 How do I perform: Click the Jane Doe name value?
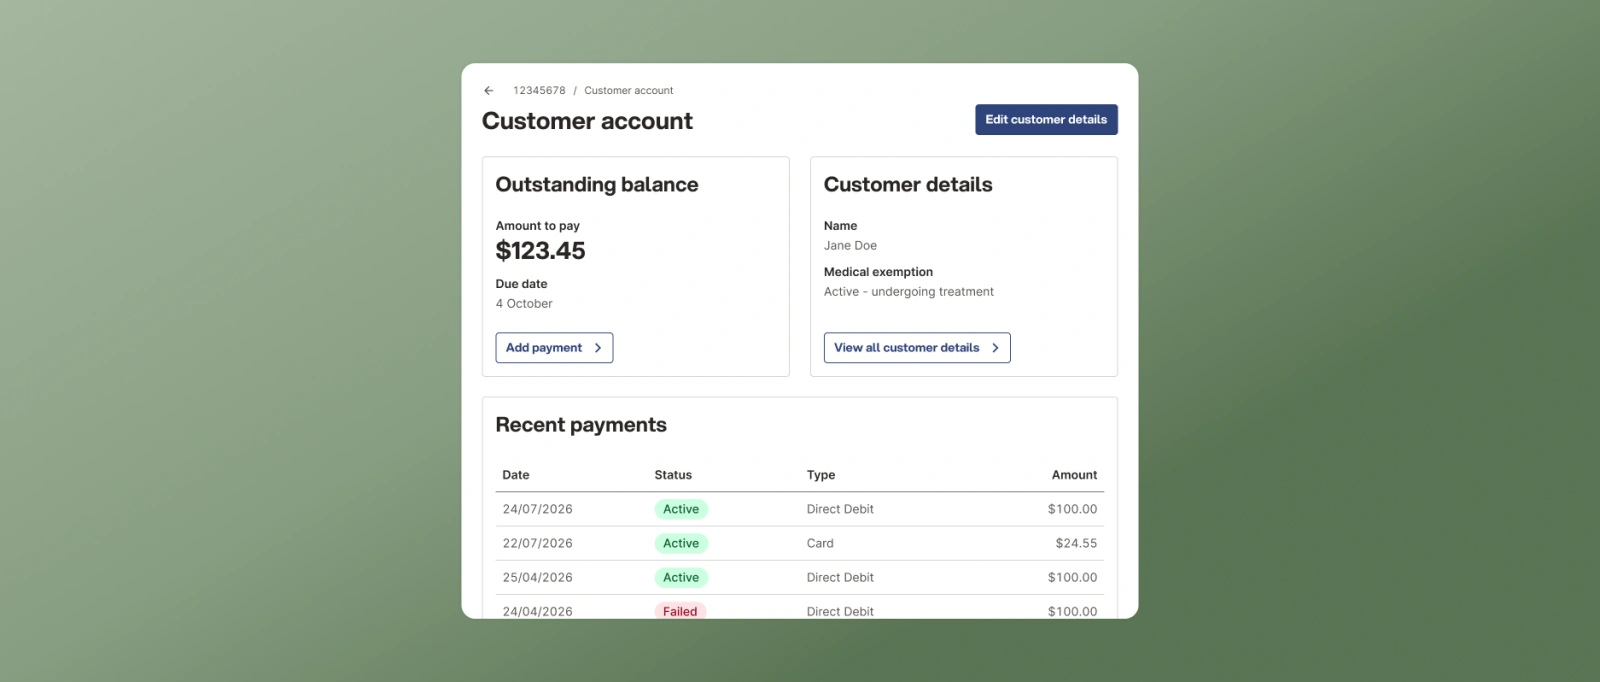(850, 246)
